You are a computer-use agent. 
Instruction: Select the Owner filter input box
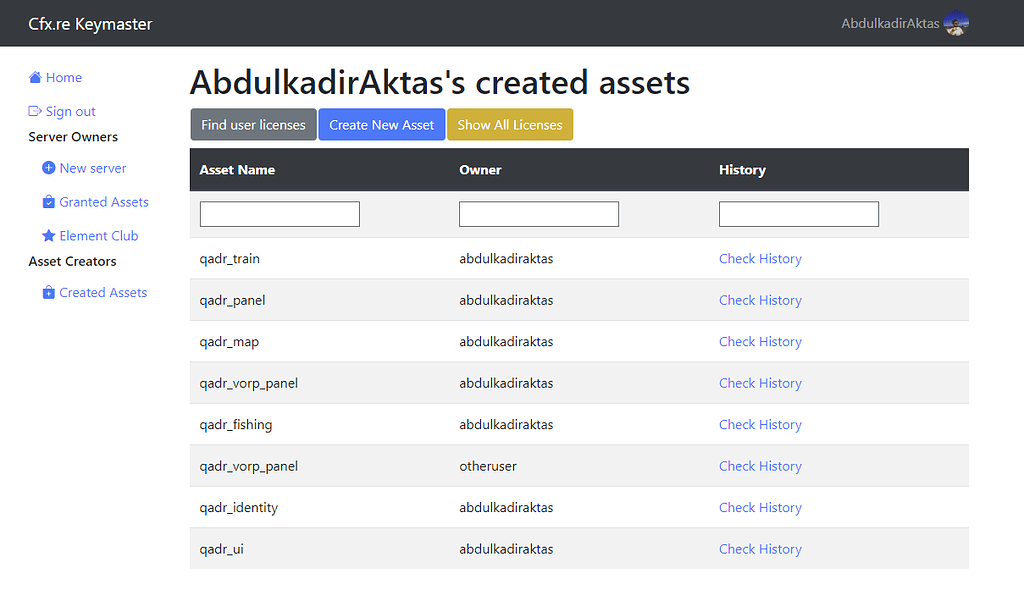point(538,213)
